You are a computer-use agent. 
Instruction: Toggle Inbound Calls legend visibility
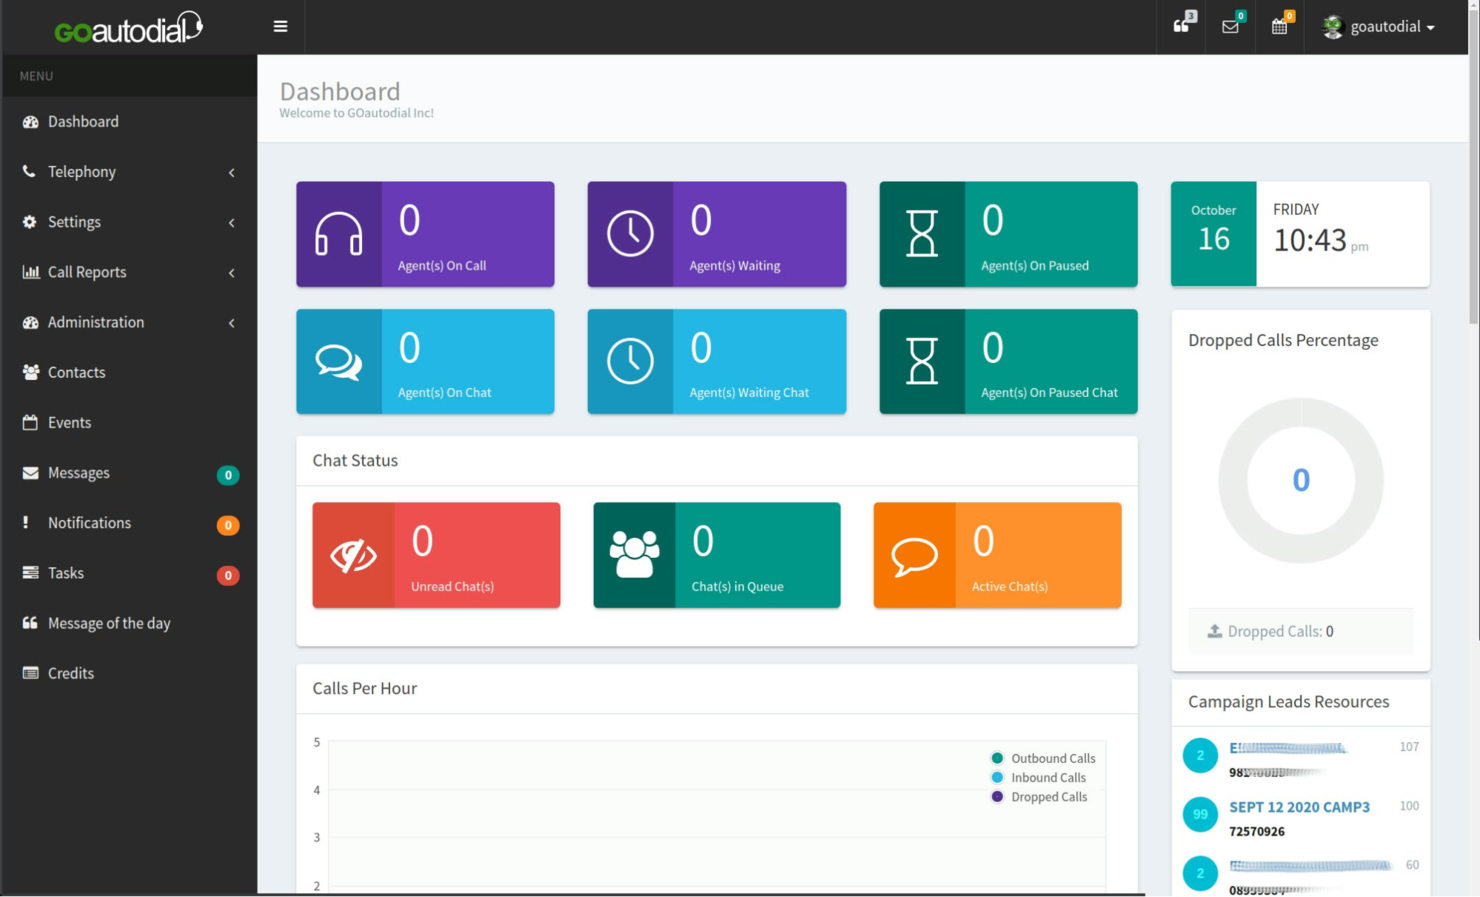point(1037,777)
